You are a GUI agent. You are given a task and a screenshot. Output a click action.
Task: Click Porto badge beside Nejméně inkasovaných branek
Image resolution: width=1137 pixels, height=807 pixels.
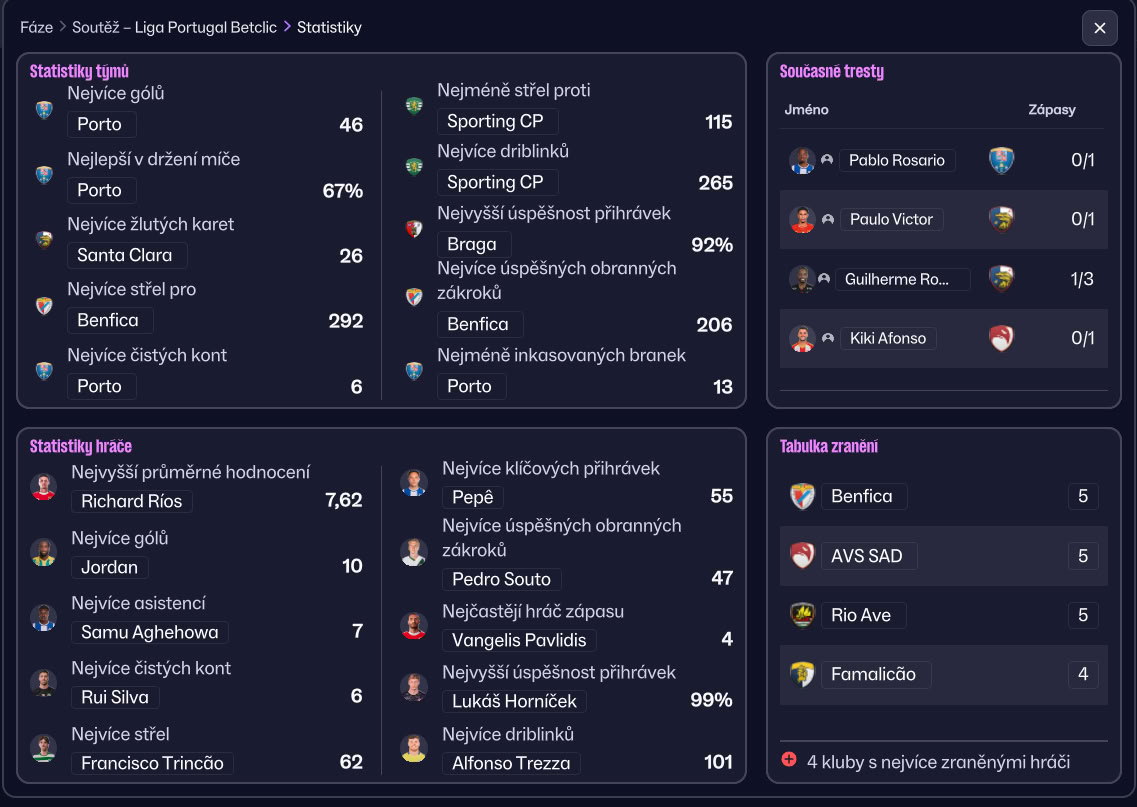coord(414,371)
